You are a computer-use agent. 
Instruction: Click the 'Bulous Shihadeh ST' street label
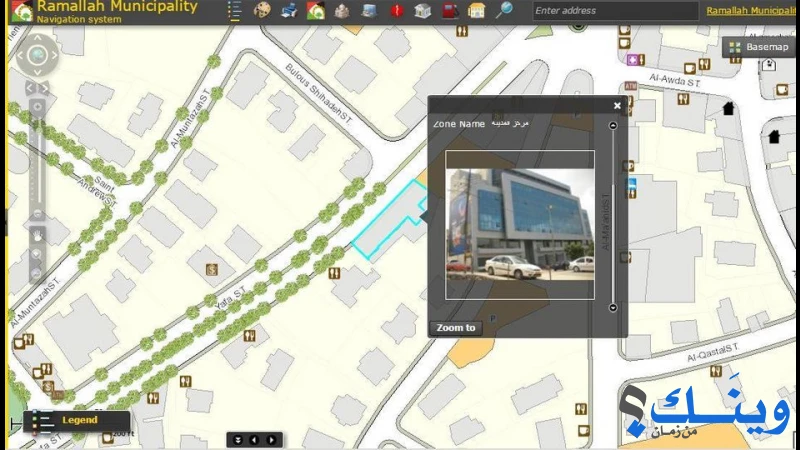click(x=318, y=93)
